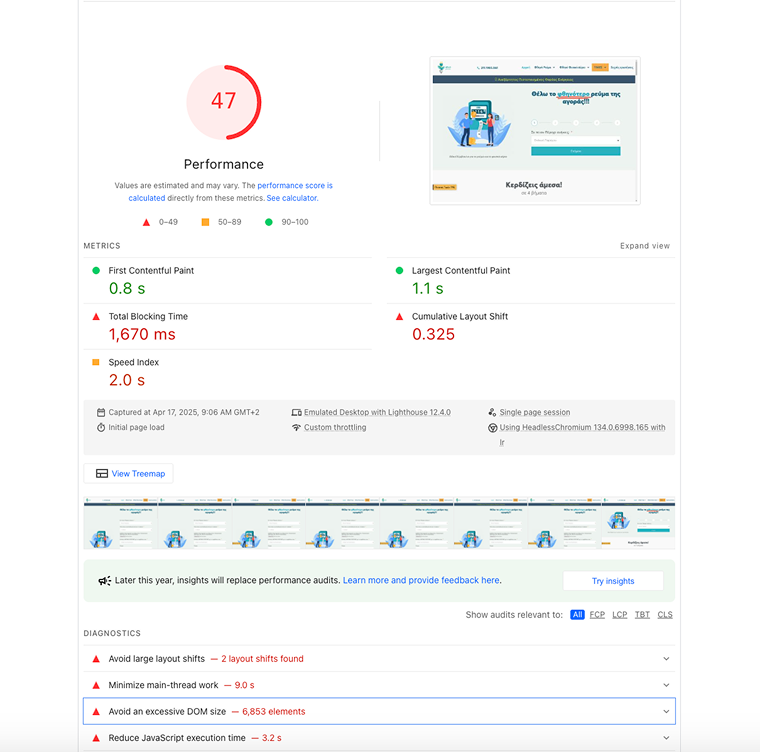Click the green circle legend icon for 90–100
This screenshot has width=760, height=752.
pos(269,222)
